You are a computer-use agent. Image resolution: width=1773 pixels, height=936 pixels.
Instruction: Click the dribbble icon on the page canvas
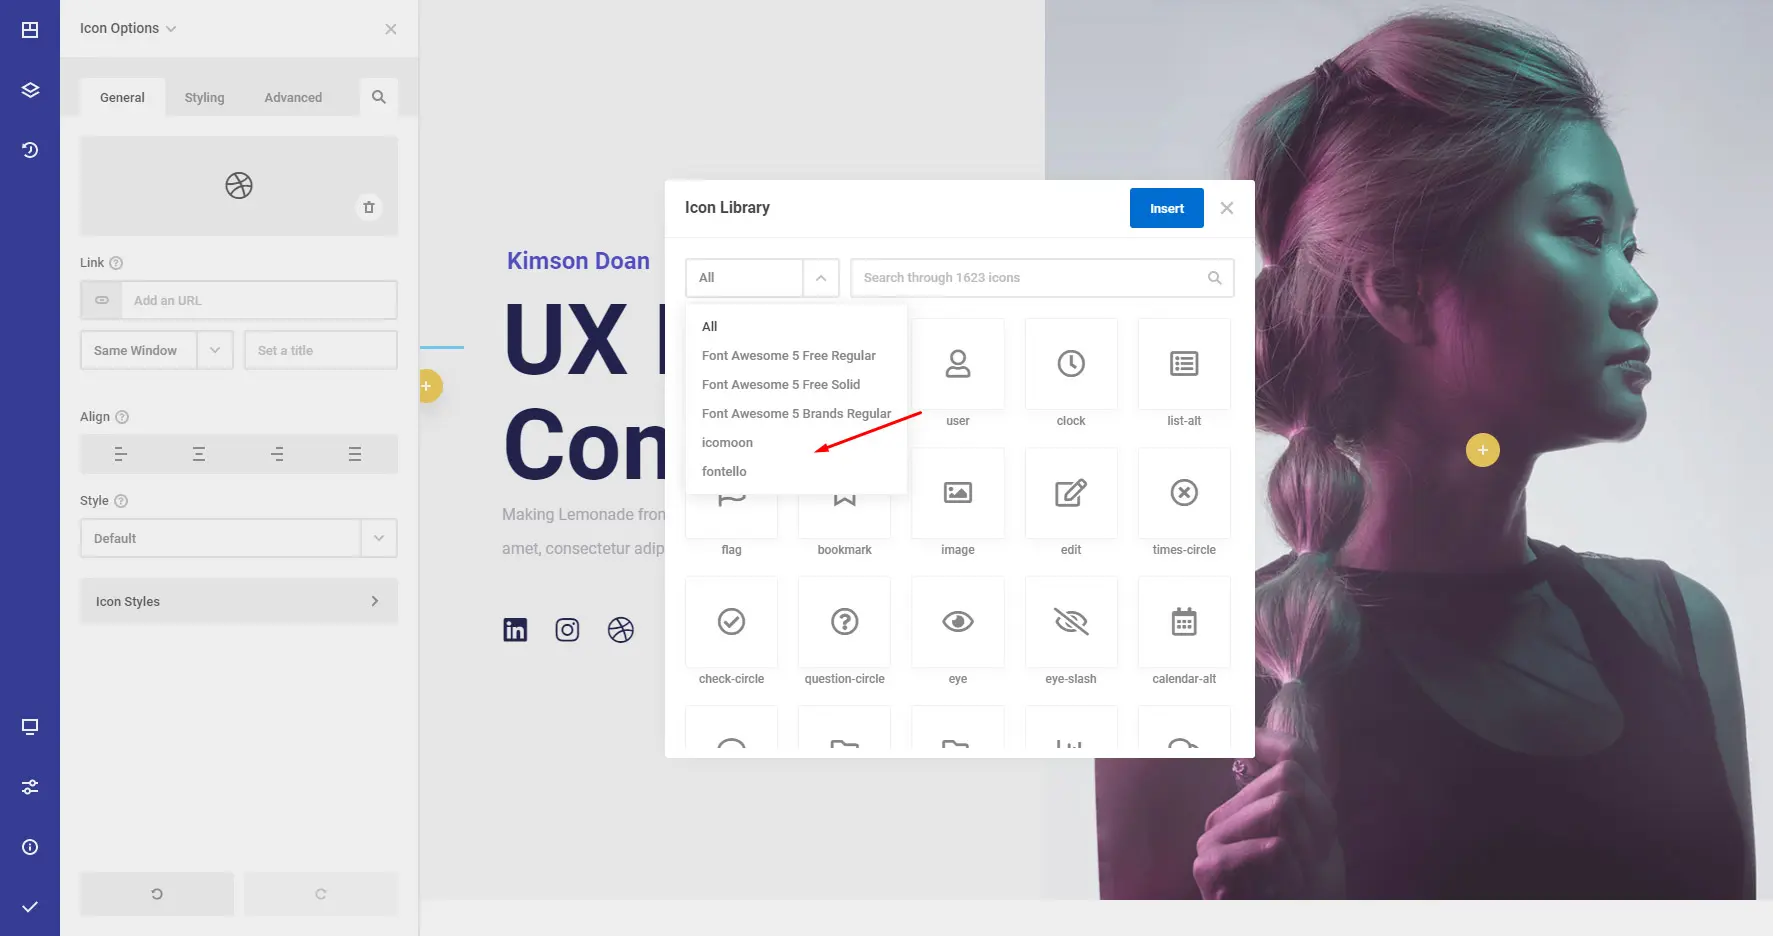(x=621, y=630)
